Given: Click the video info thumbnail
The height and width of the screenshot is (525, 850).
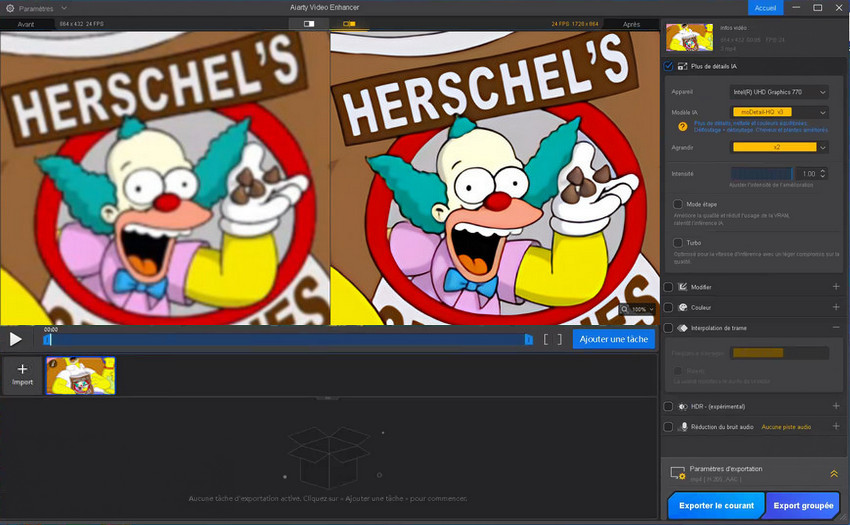Looking at the screenshot, I should pos(689,37).
